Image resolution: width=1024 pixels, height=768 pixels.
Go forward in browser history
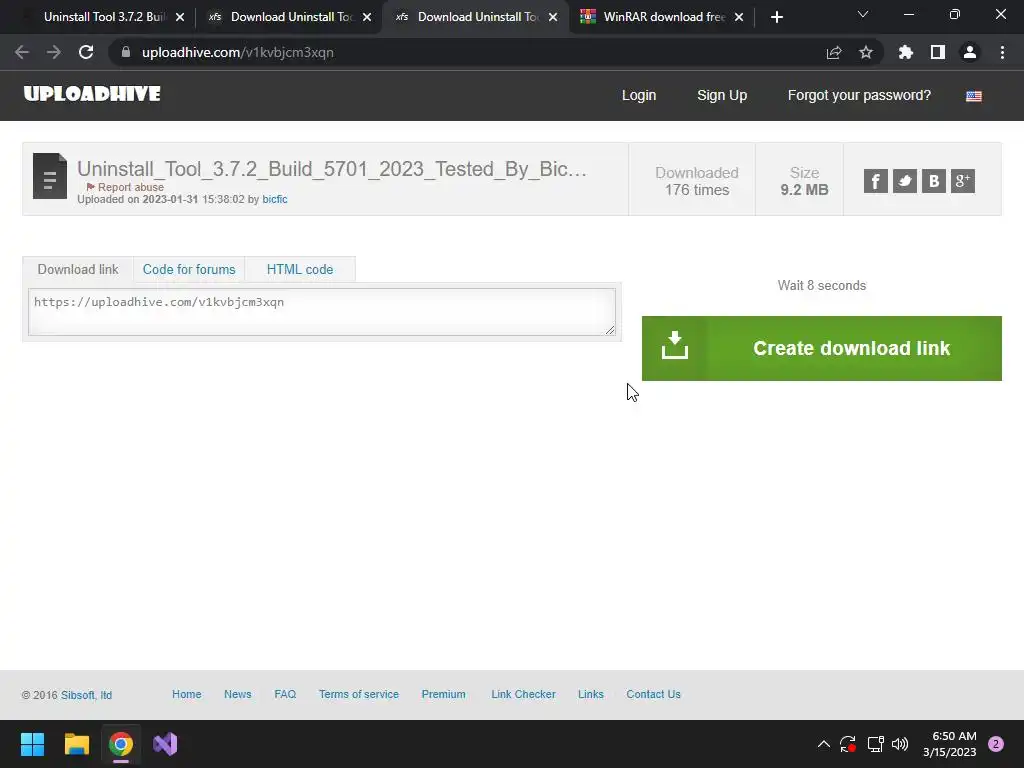[x=54, y=52]
